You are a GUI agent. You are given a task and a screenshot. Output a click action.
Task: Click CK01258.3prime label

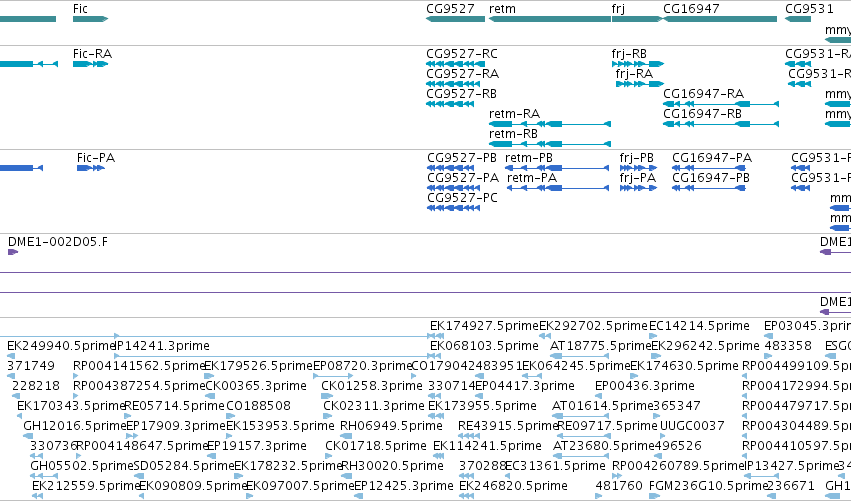pos(372,386)
